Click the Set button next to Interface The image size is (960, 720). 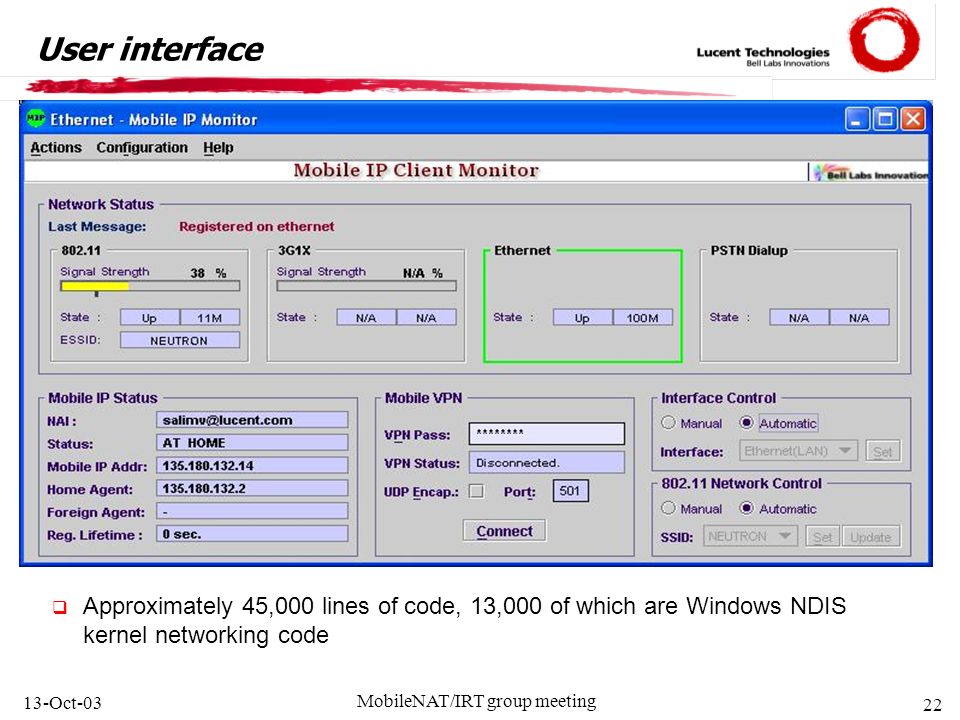pos(882,451)
